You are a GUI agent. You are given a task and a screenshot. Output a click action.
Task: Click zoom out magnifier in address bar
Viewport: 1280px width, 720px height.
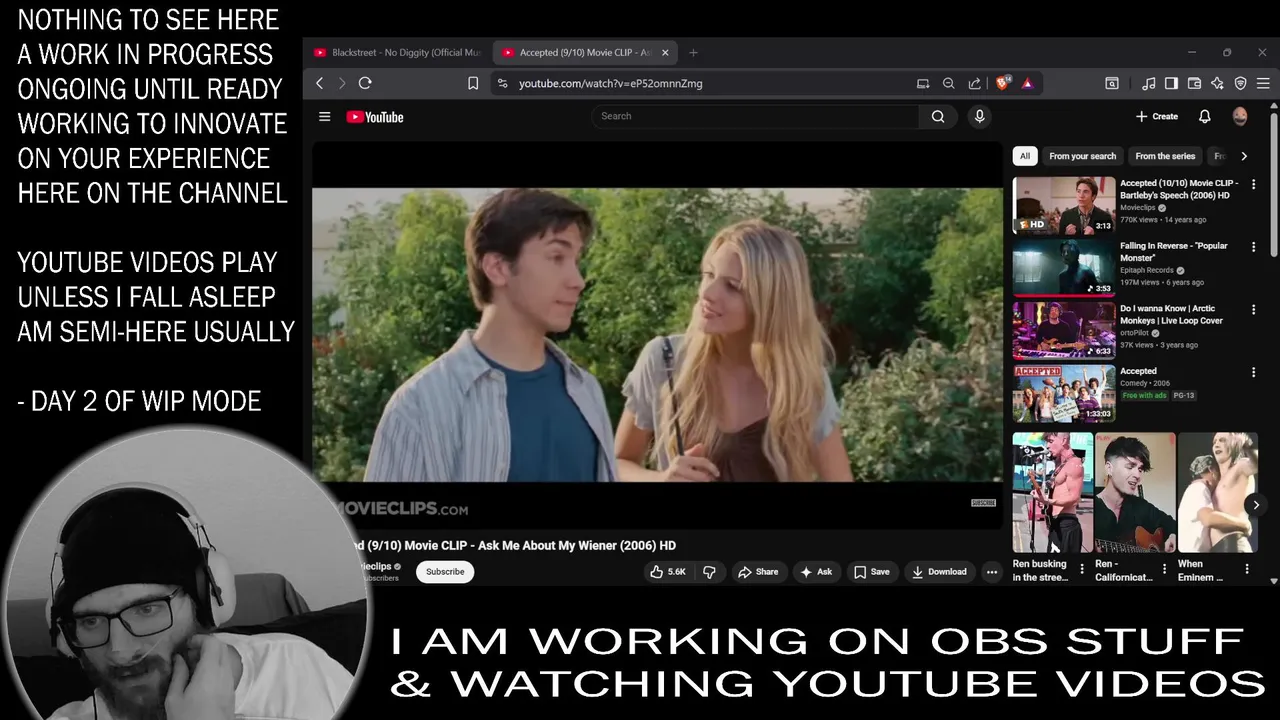click(x=948, y=84)
